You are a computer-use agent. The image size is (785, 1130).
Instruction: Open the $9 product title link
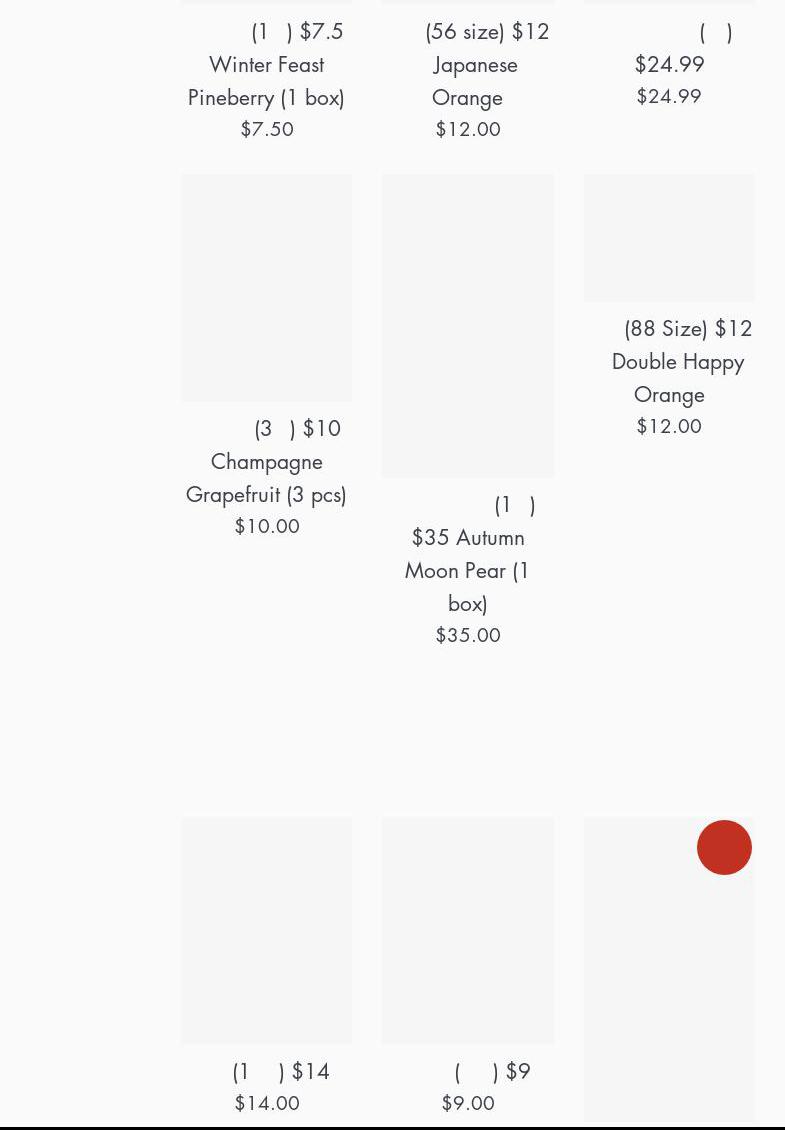pos(491,1071)
